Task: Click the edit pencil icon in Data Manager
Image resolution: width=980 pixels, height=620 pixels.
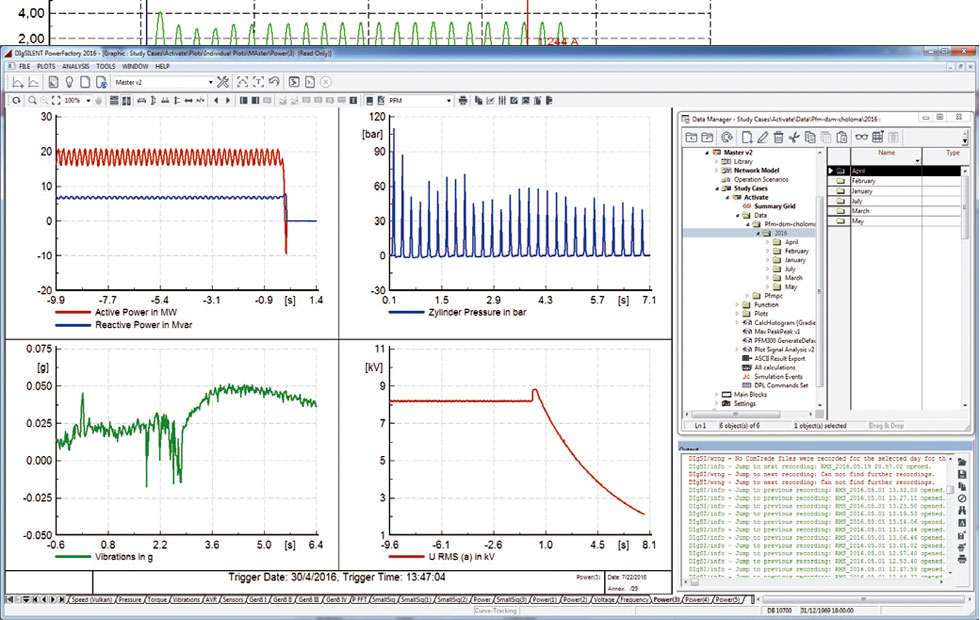Action: pos(762,137)
